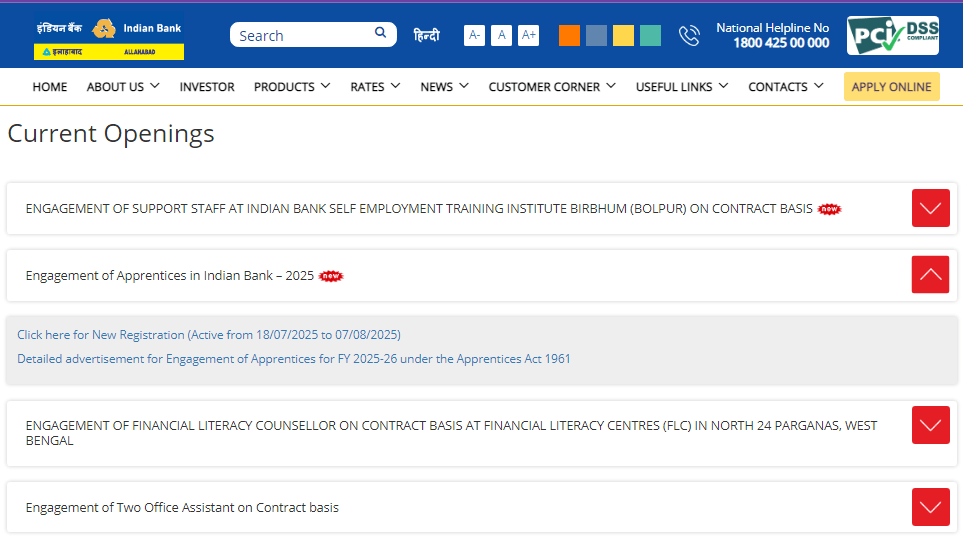963x536 pixels.
Task: Click the search magnifier icon
Action: click(380, 34)
